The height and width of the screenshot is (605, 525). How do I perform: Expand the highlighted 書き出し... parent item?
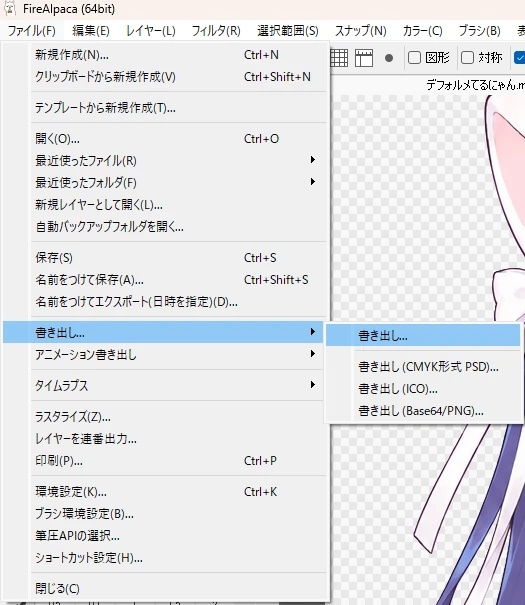click(163, 332)
